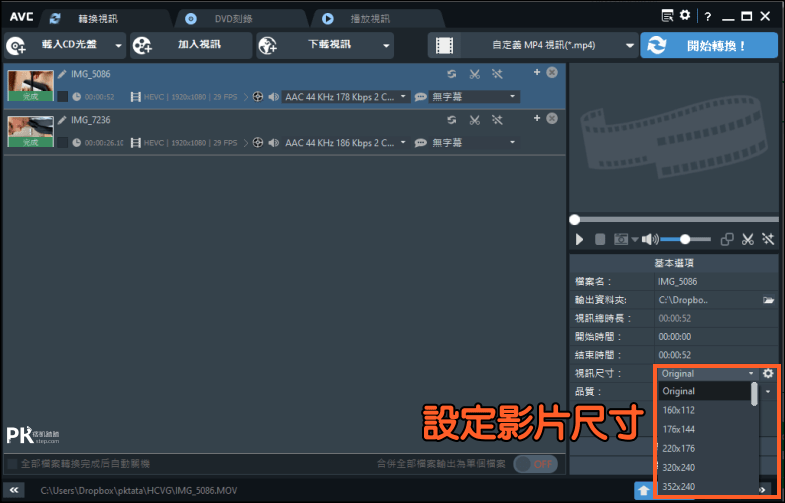Rename IMG_5086 with the pencil icon
785x503 pixels.
click(62, 74)
